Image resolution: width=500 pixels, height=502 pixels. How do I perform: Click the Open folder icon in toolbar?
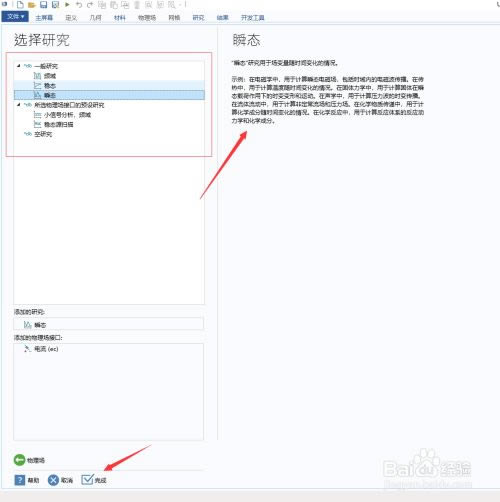[x=32, y=5]
